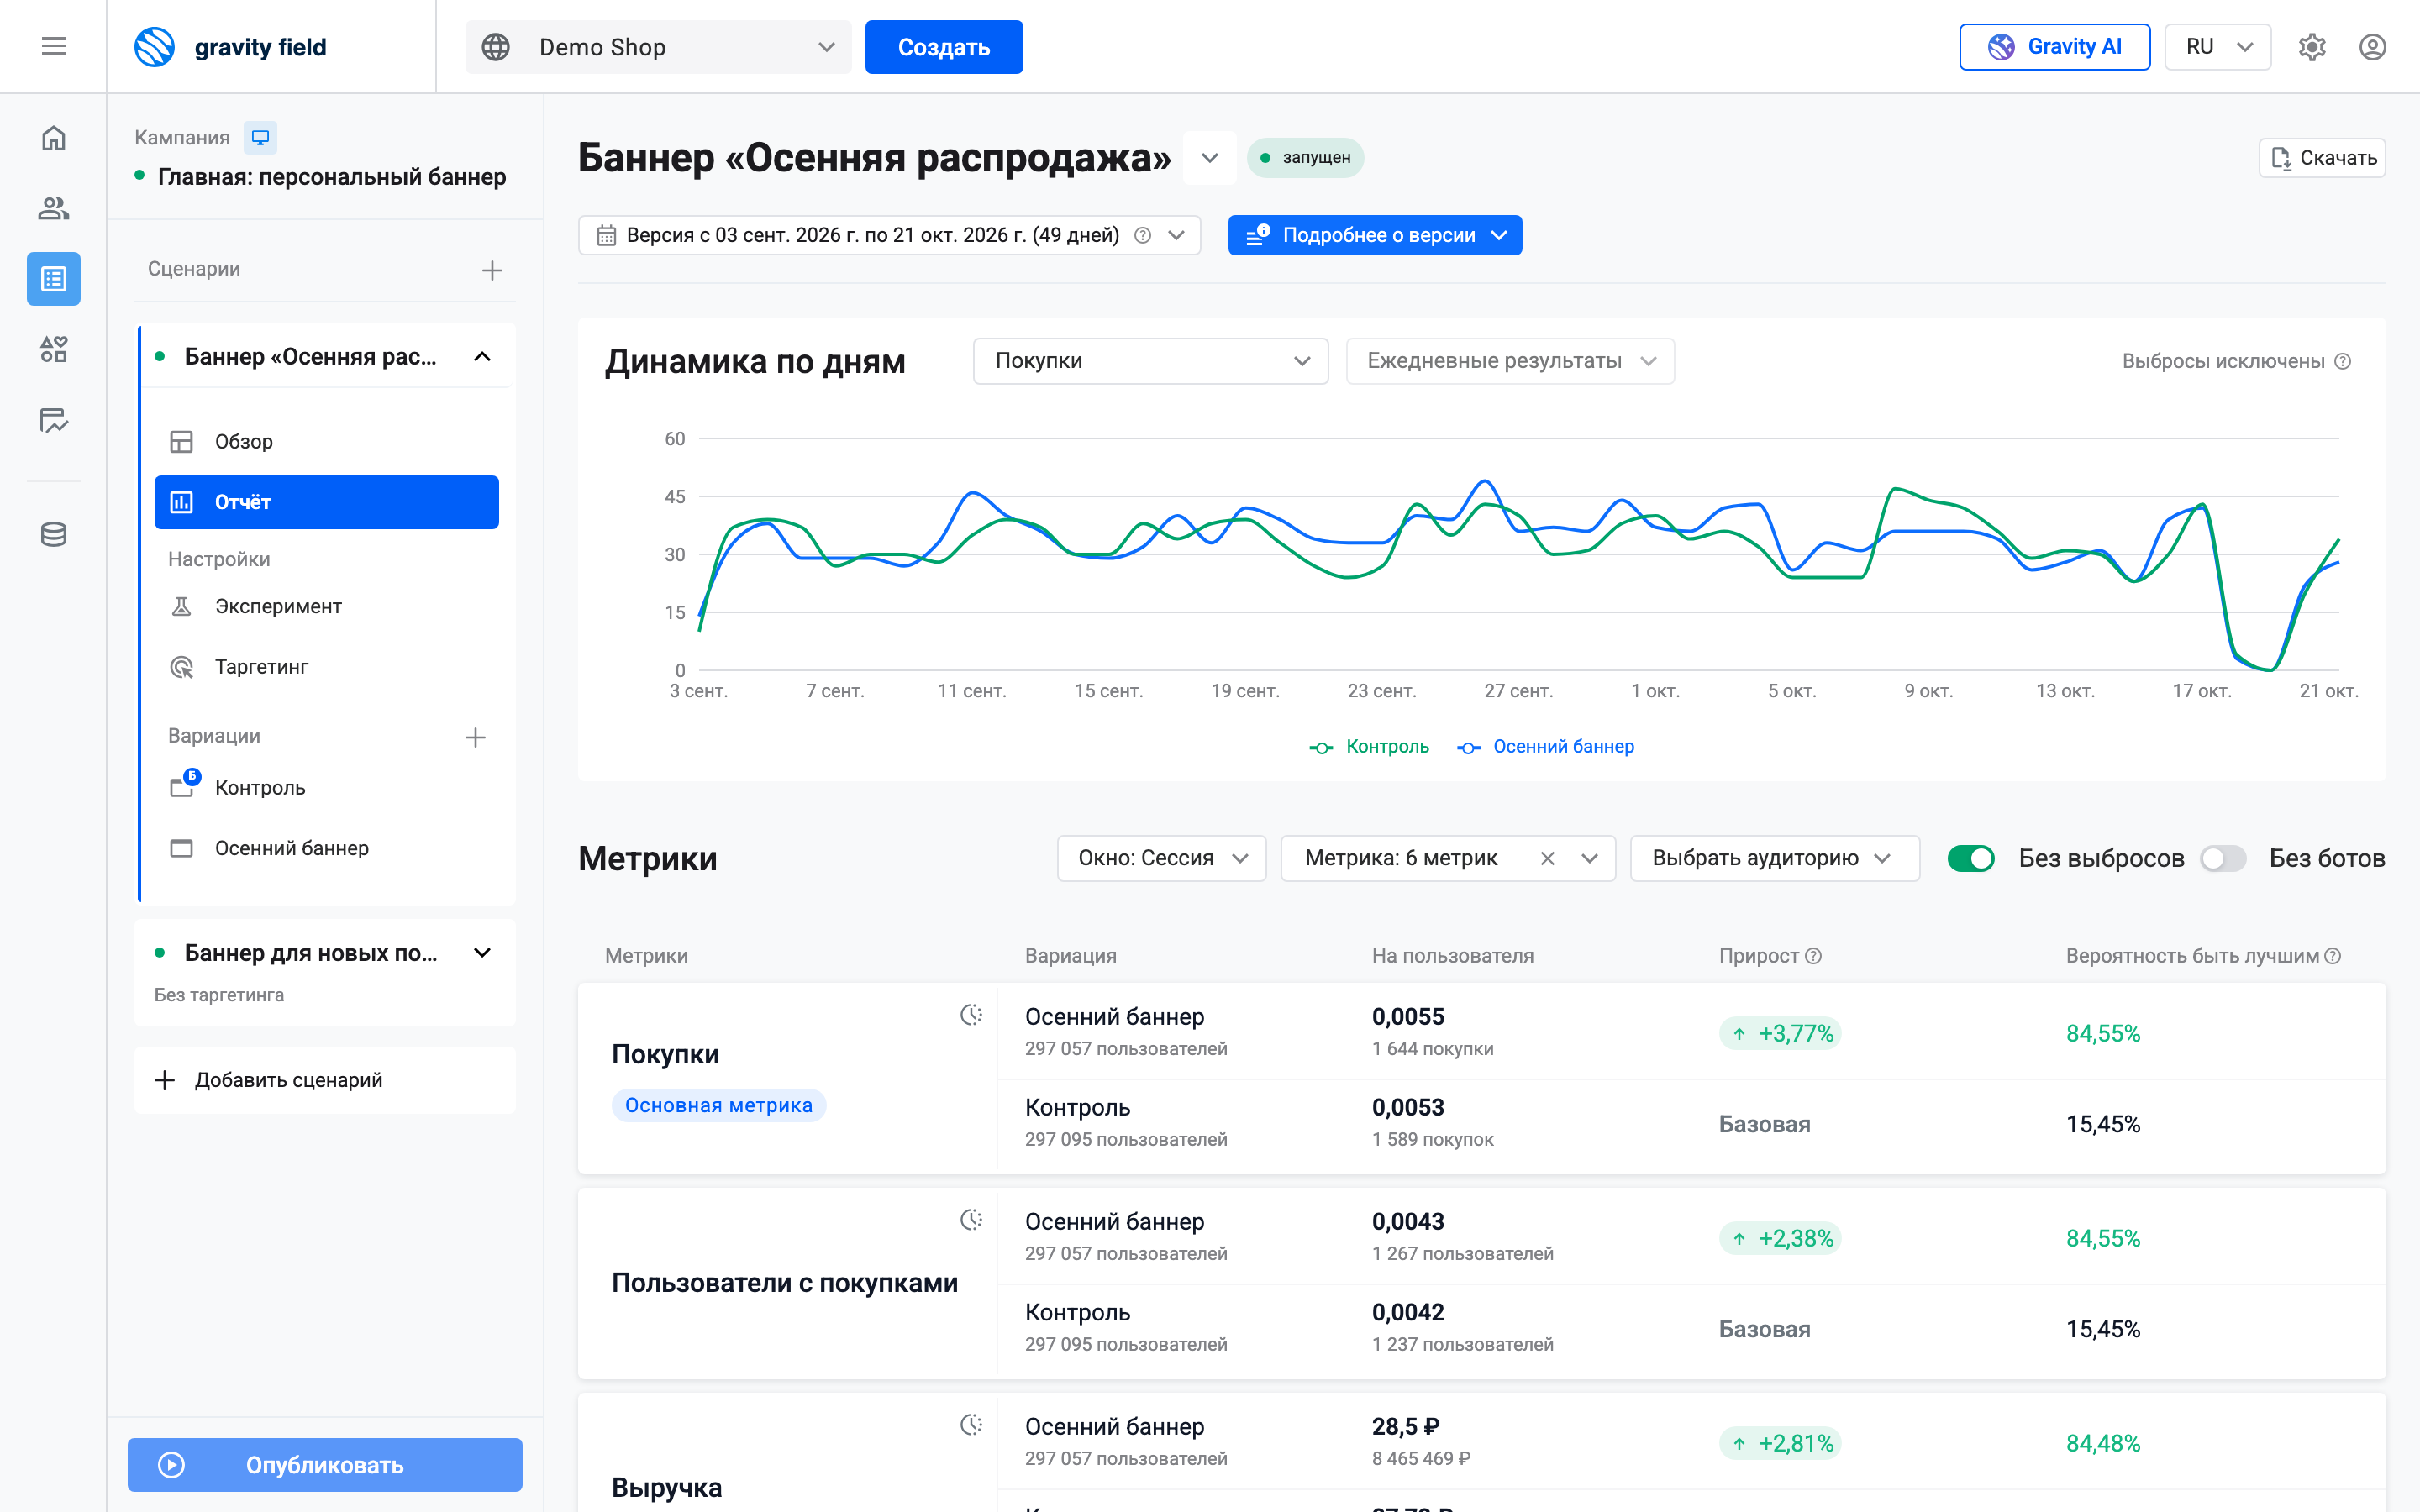This screenshot has height=1512, width=2420.
Task: Open the user profile icon
Action: [2372, 47]
